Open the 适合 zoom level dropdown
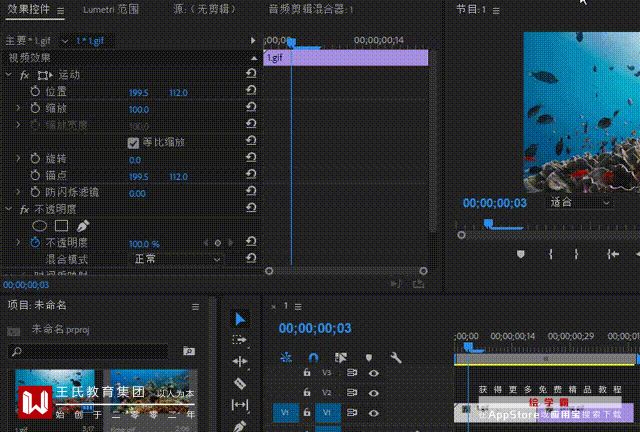This screenshot has width=640, height=432. (x=580, y=203)
